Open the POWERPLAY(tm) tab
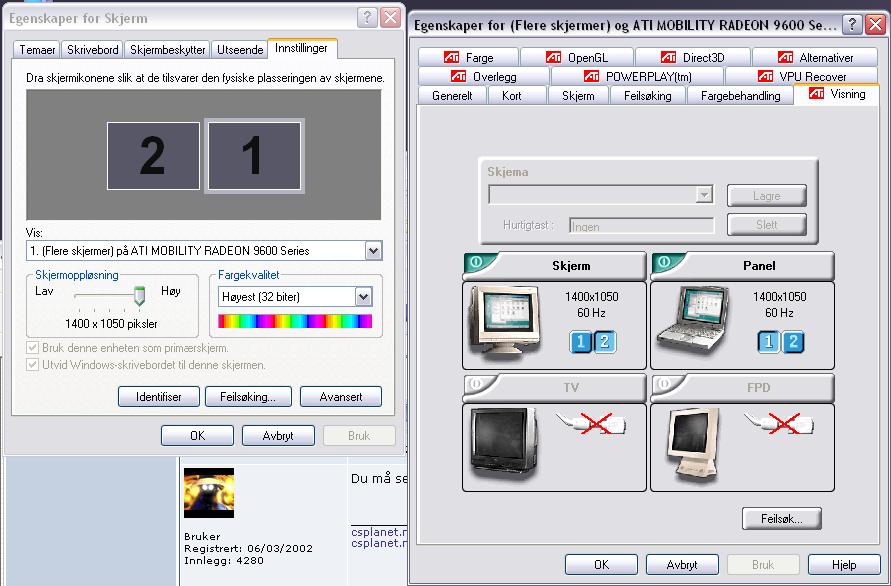 (637, 76)
